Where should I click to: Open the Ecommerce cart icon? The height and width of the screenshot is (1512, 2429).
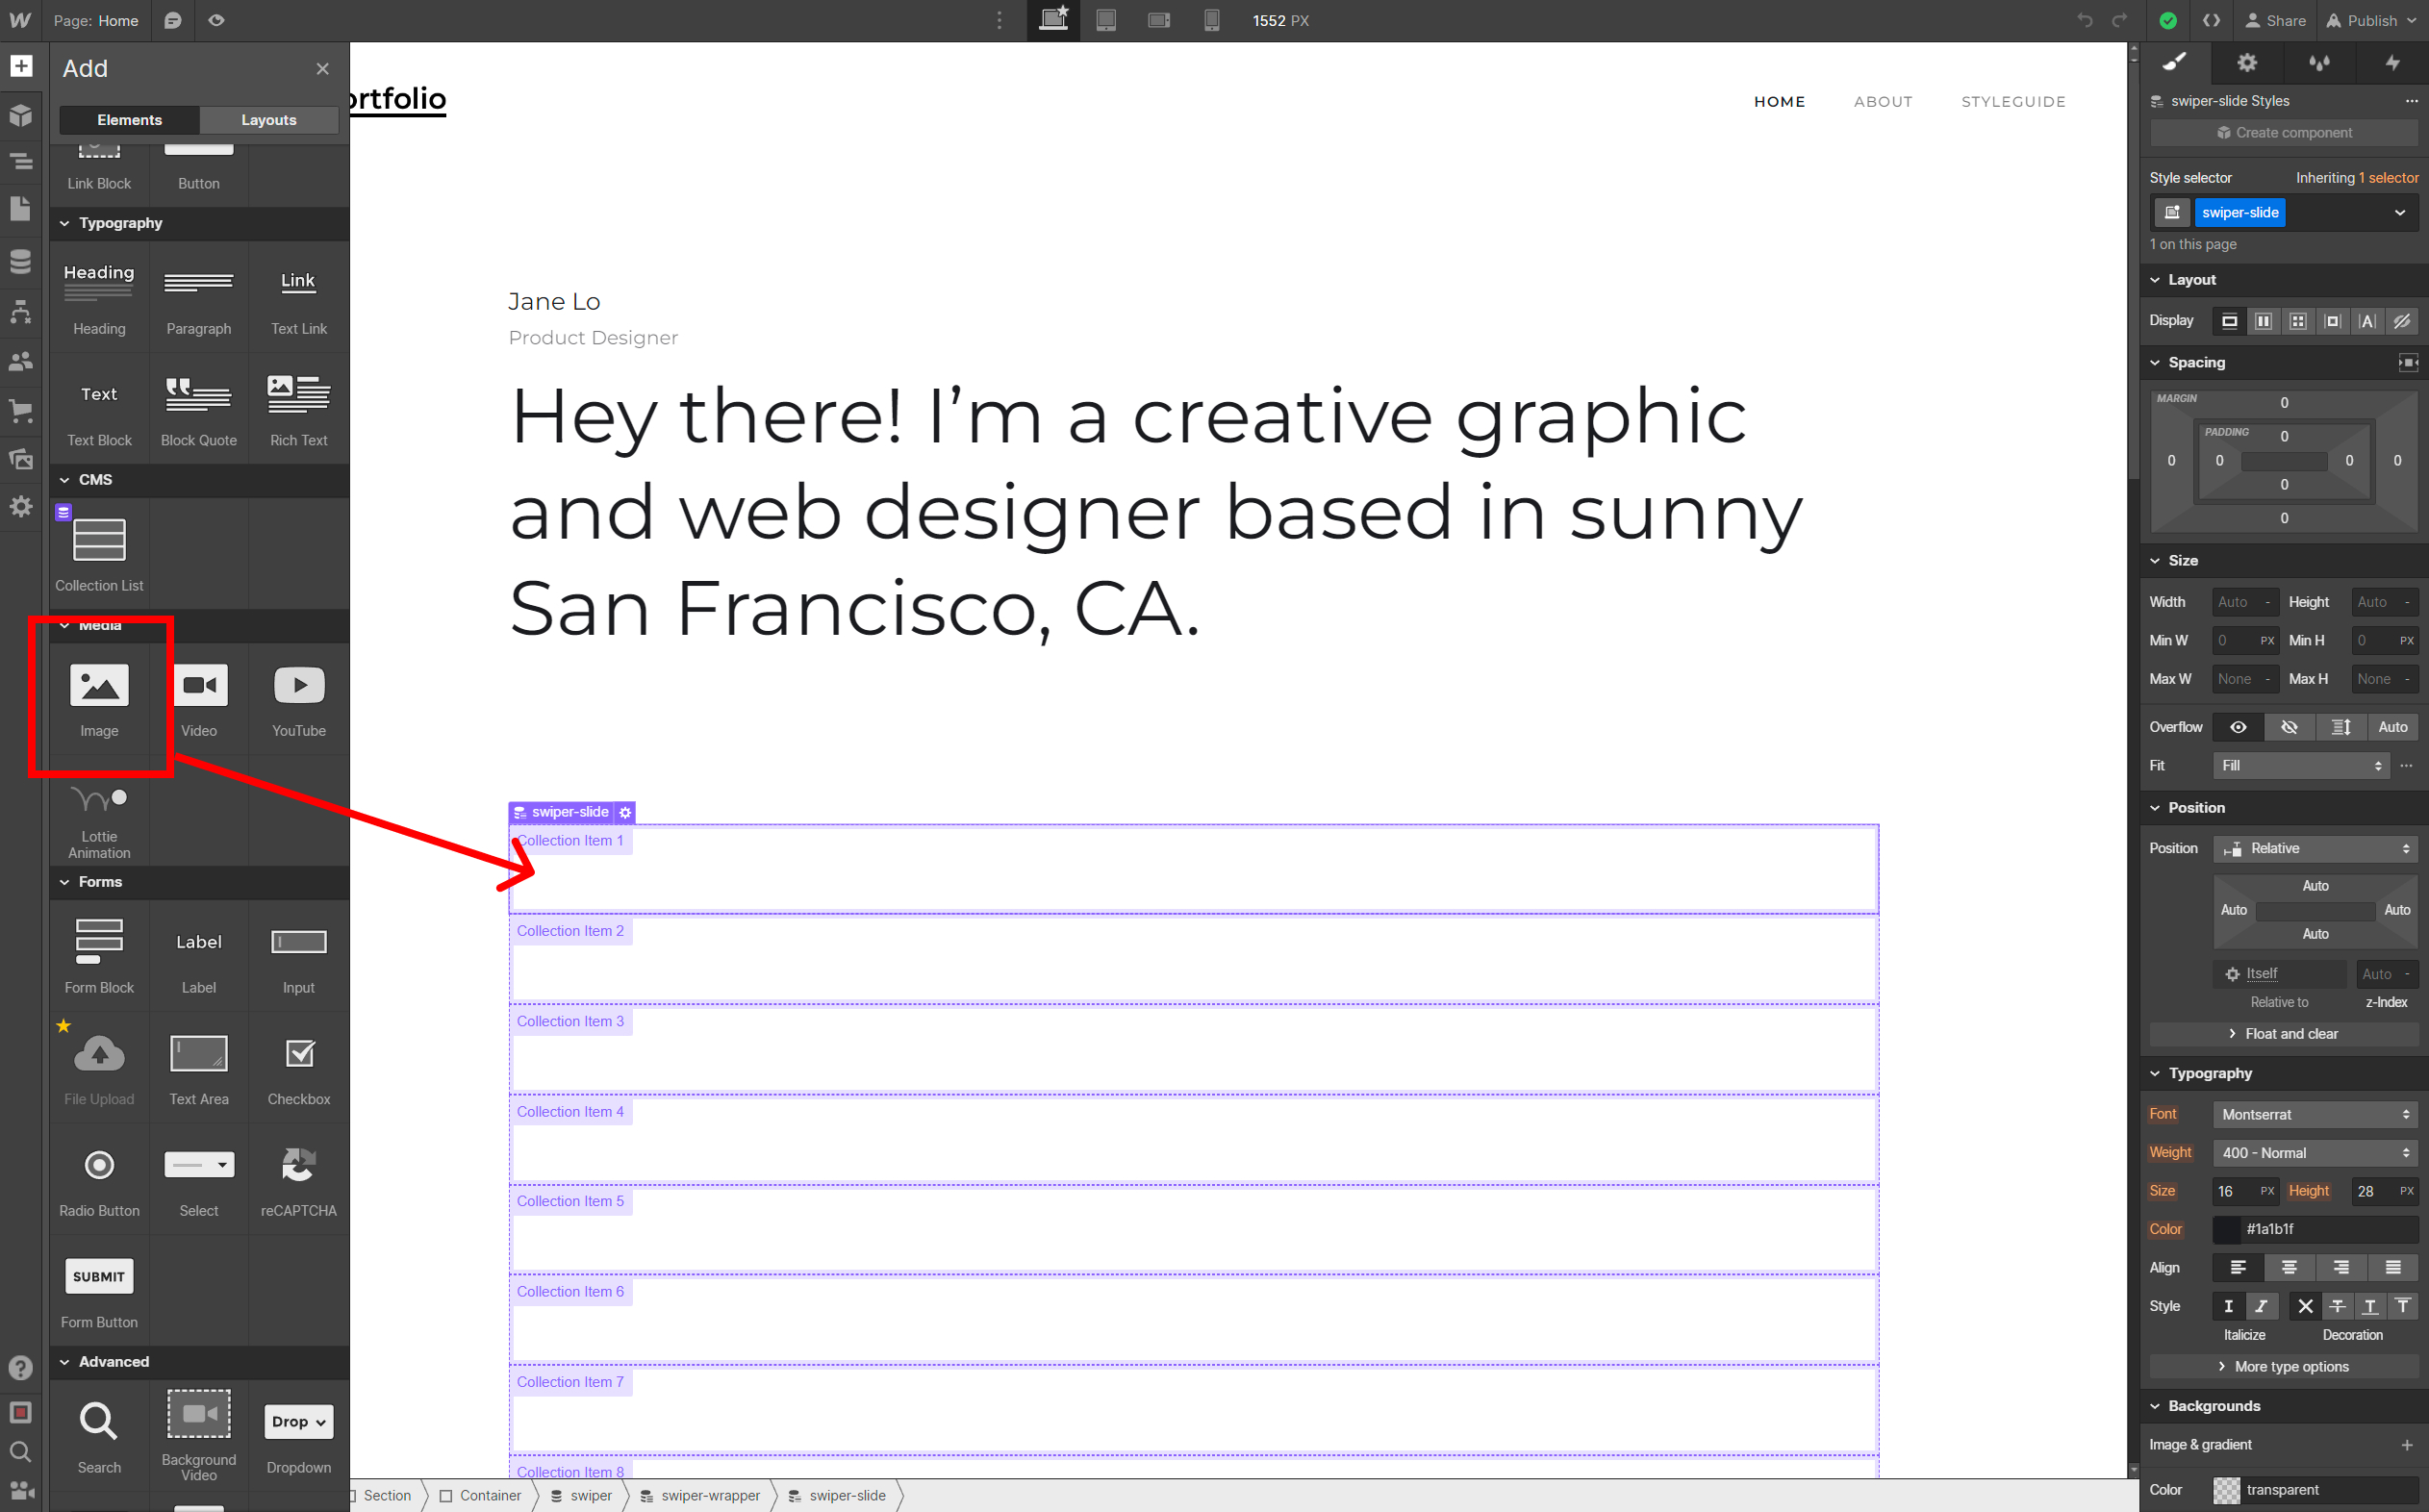pyautogui.click(x=21, y=410)
